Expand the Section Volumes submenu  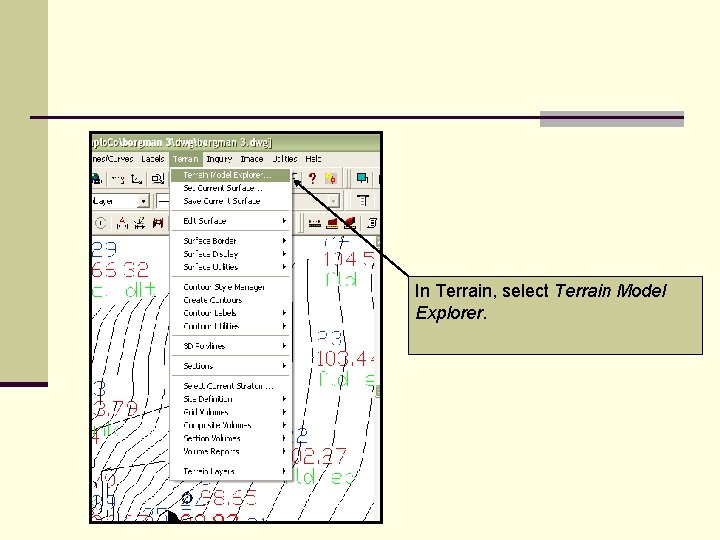point(231,438)
